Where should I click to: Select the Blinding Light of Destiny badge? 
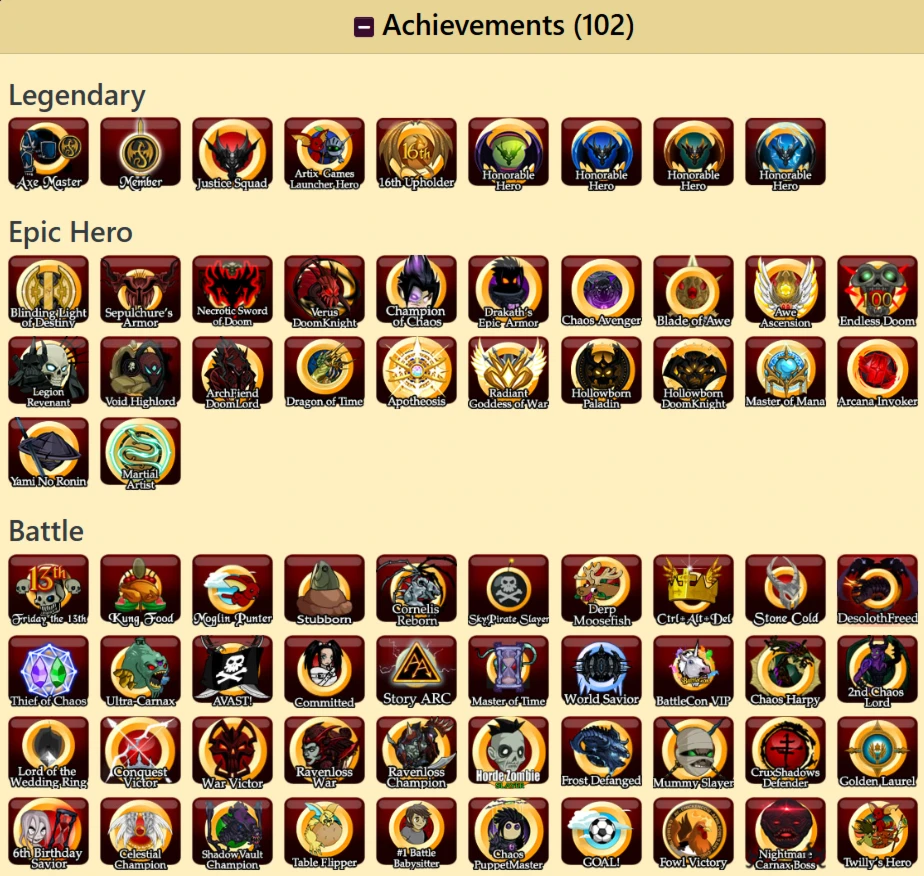pyautogui.click(x=48, y=292)
